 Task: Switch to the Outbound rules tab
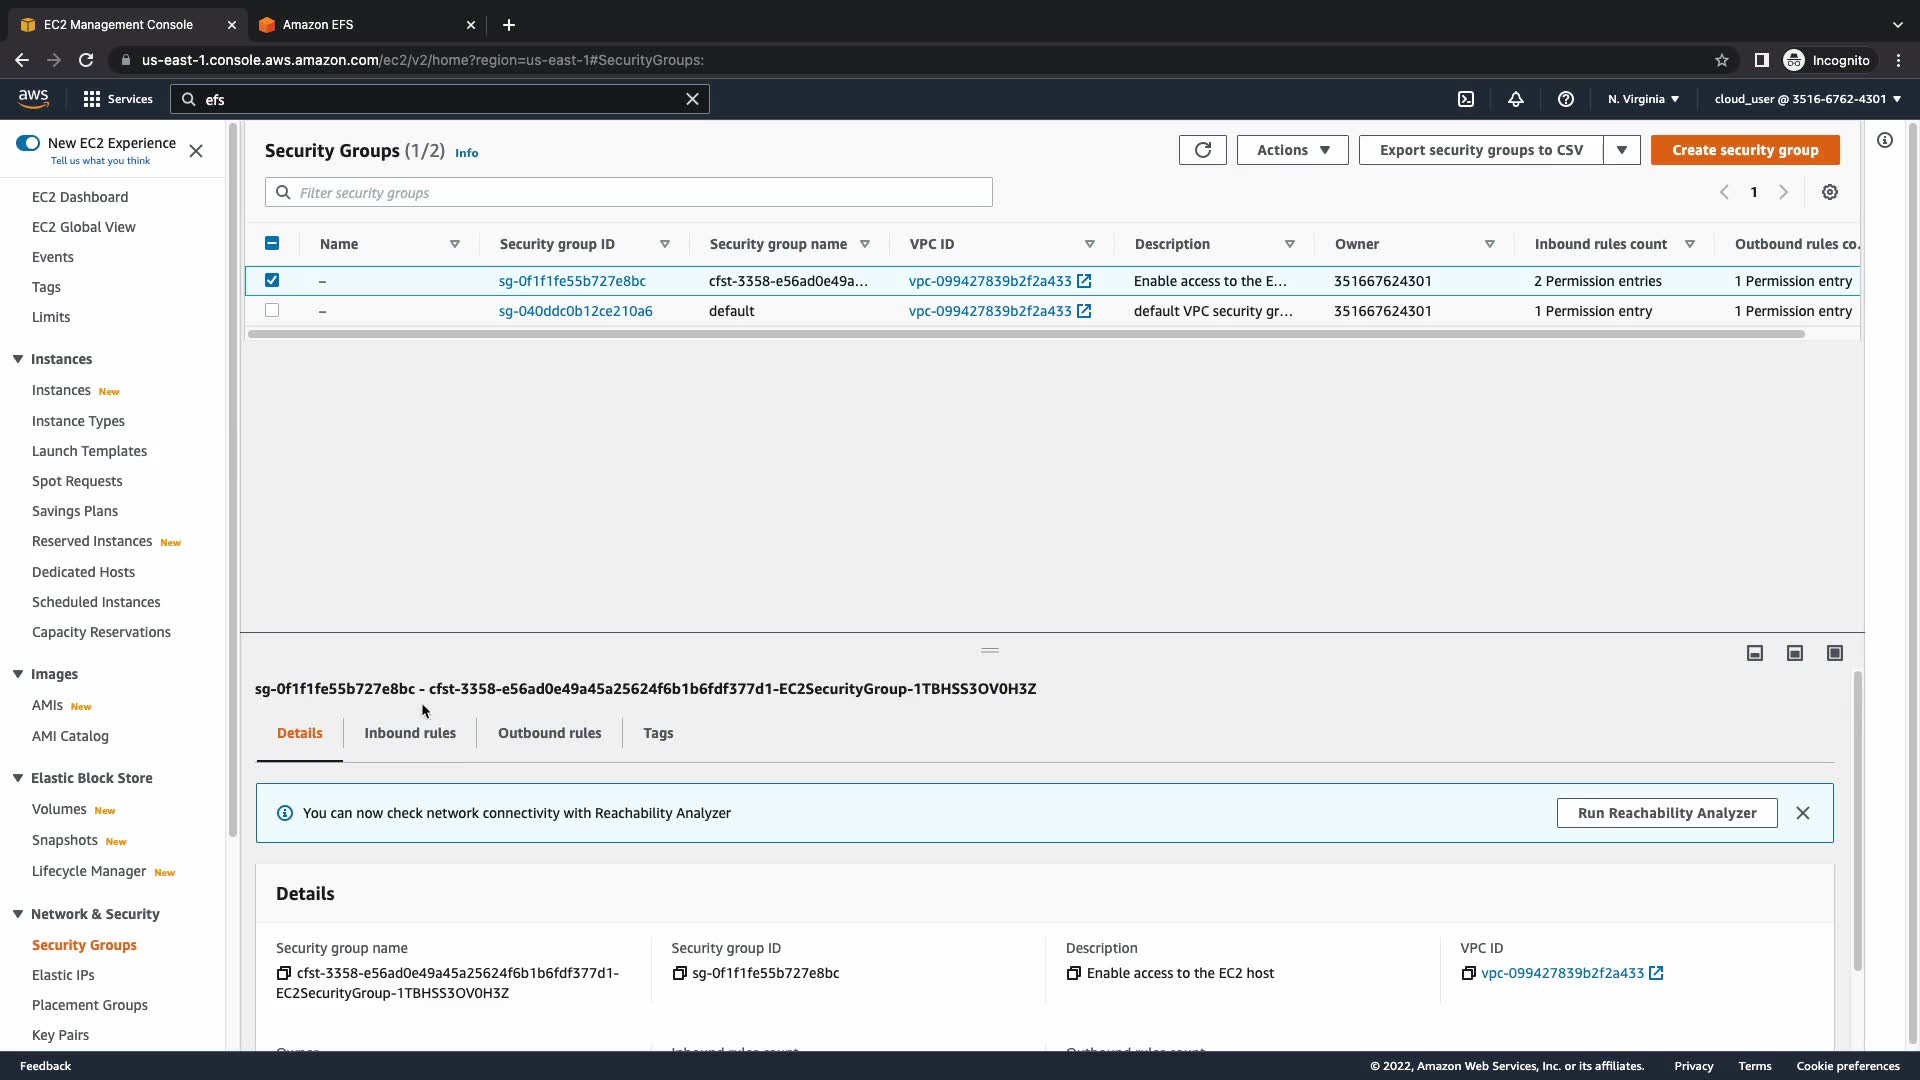point(549,733)
